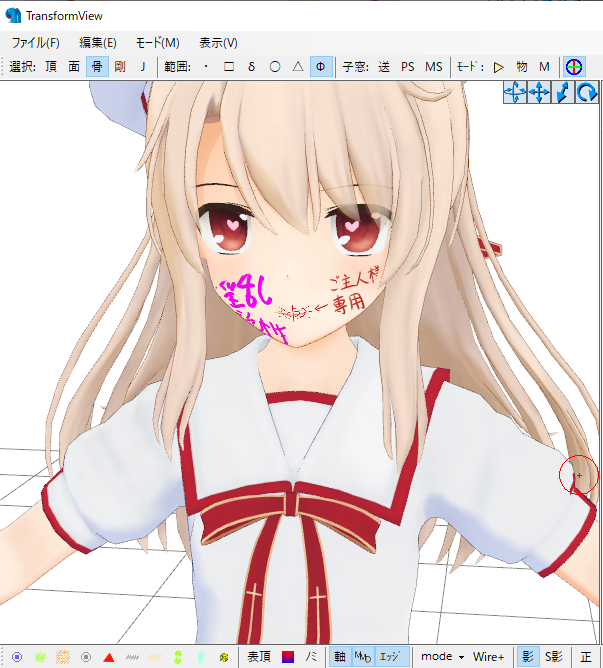
Task: Open the 編集(E) menu
Action: coord(98,43)
